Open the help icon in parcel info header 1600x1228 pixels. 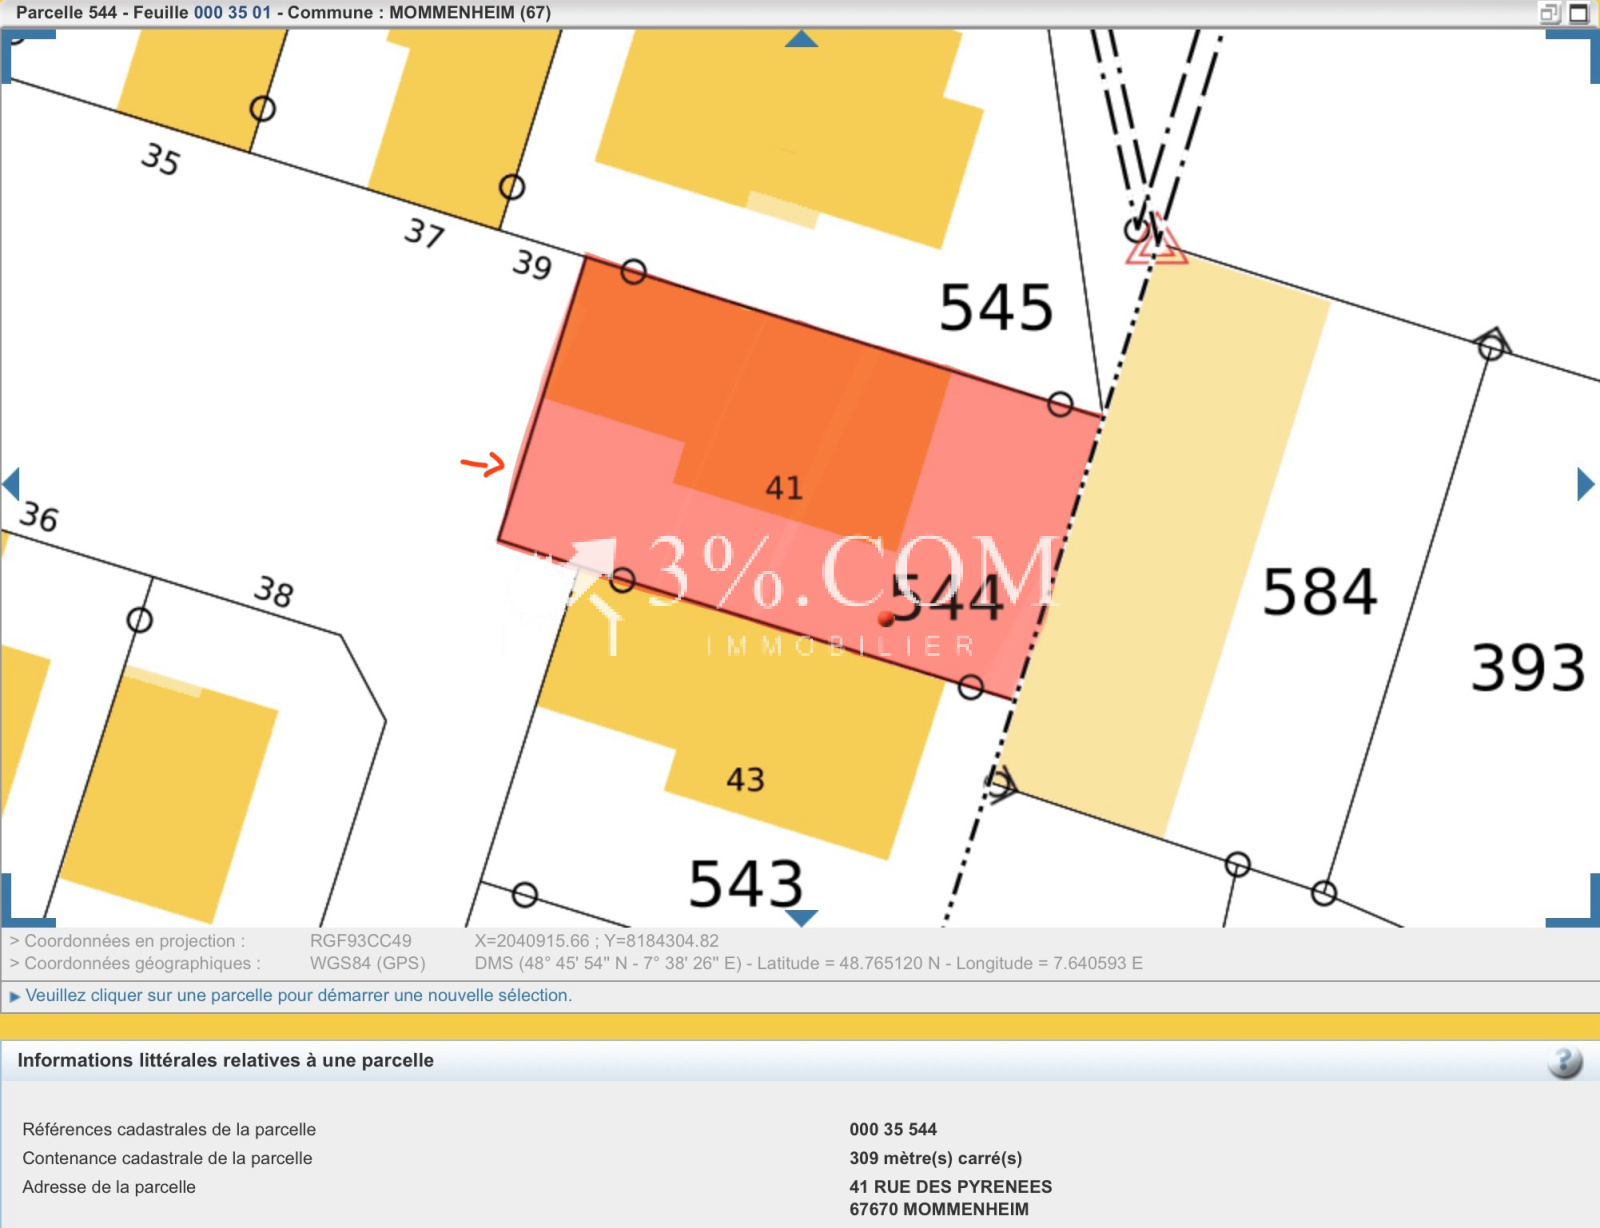[x=1565, y=1061]
